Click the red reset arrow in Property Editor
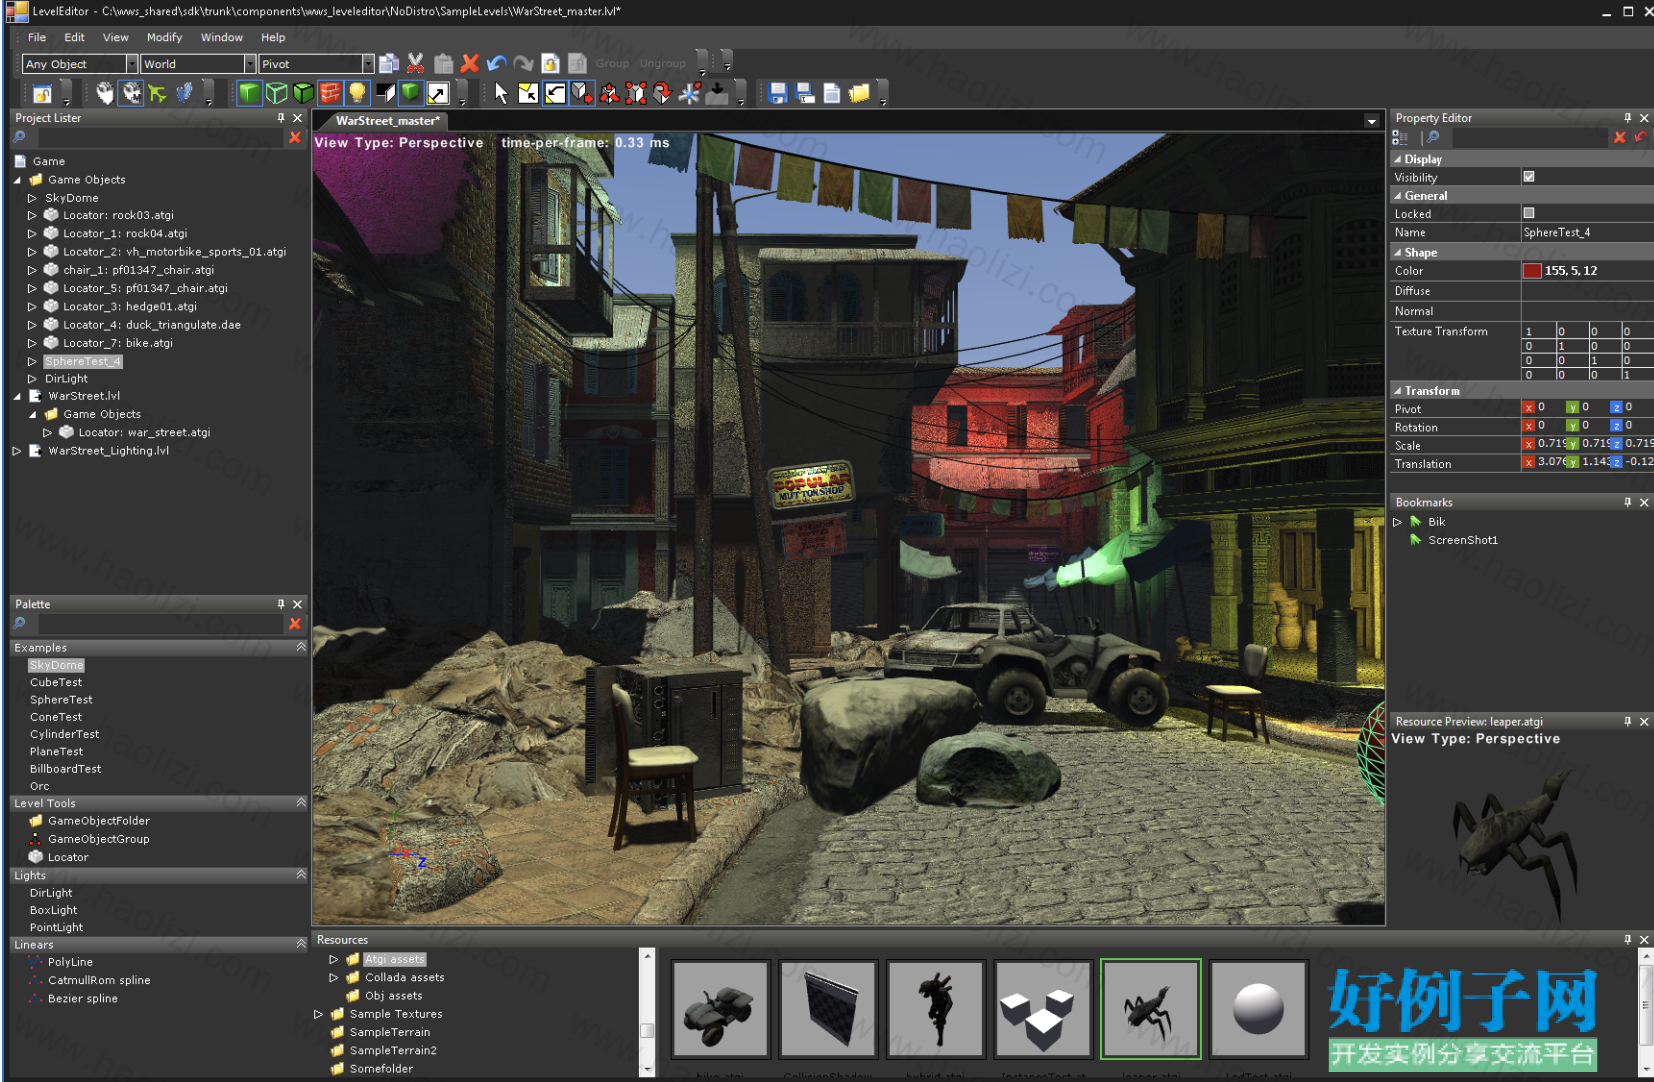 (x=1640, y=137)
